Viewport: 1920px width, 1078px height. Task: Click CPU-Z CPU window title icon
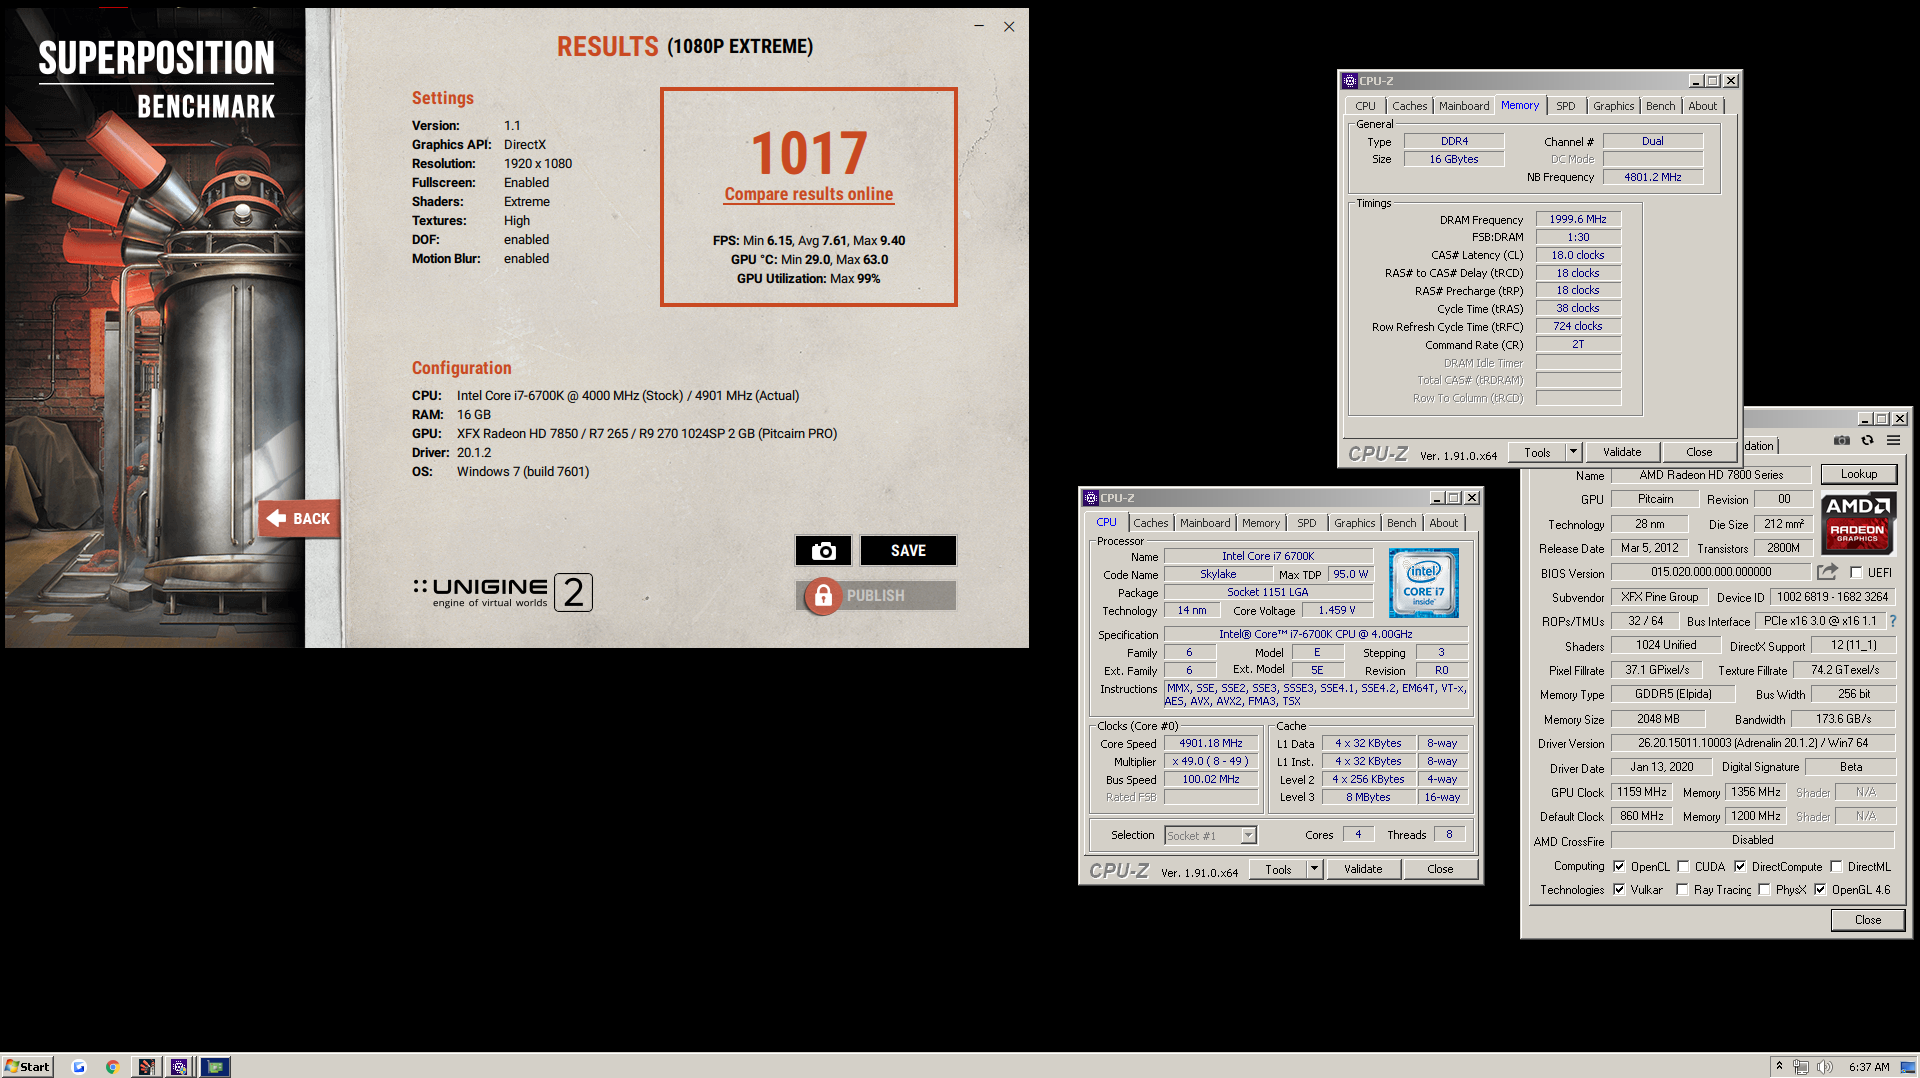pos(1091,498)
